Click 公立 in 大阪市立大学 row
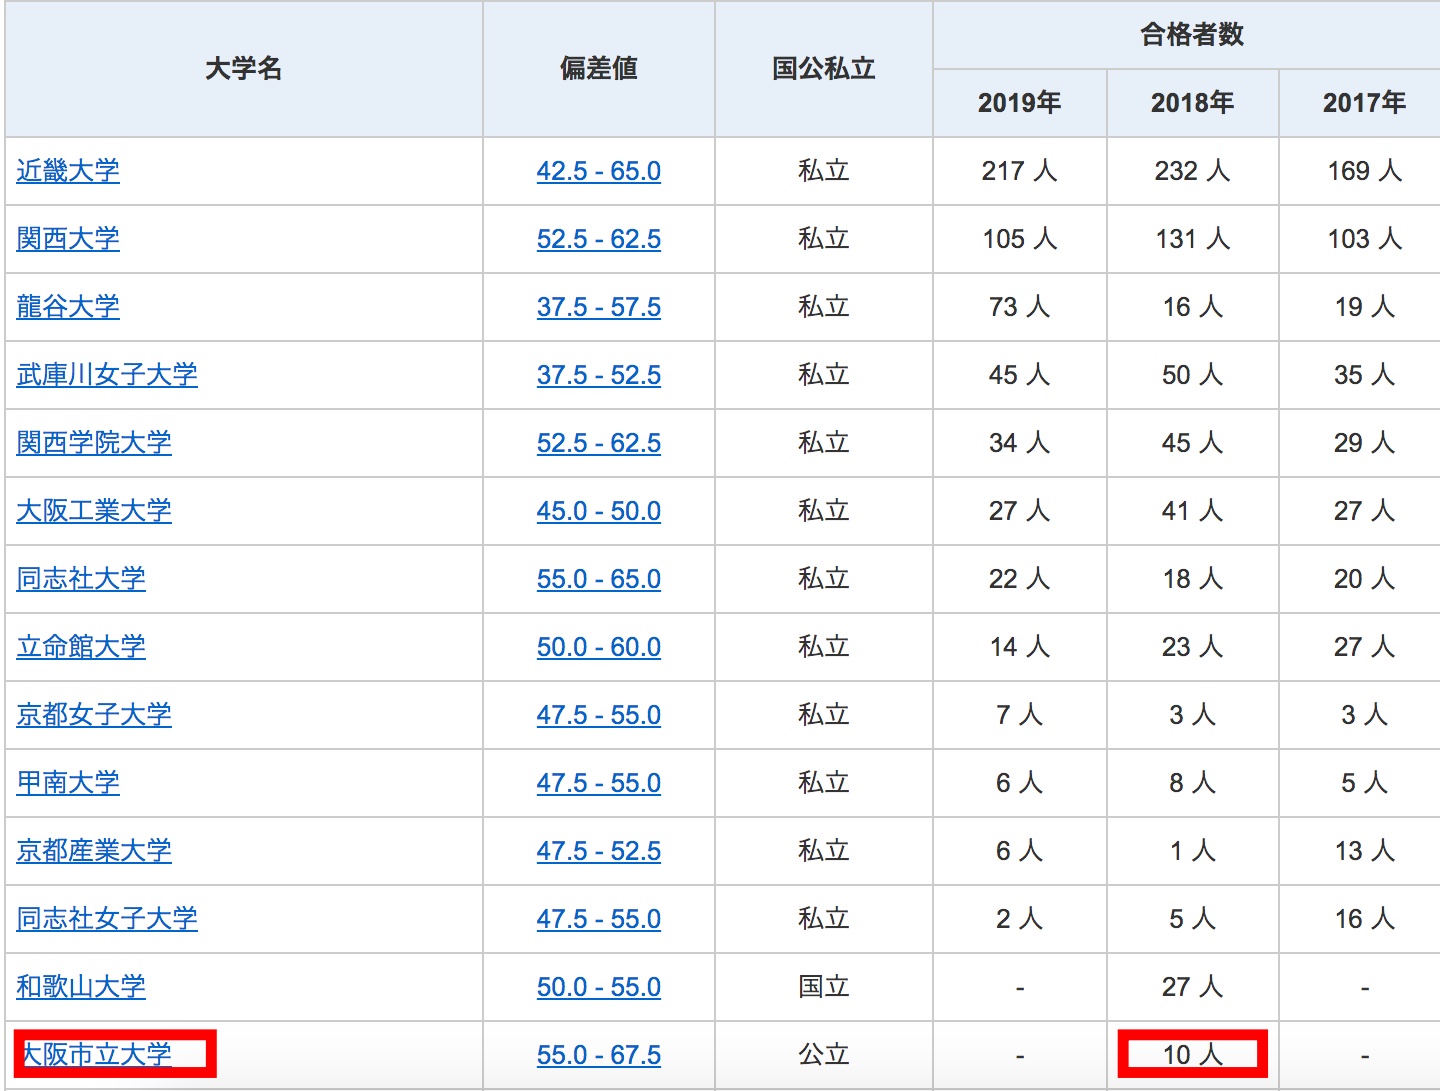This screenshot has width=1440, height=1091. (x=824, y=1055)
